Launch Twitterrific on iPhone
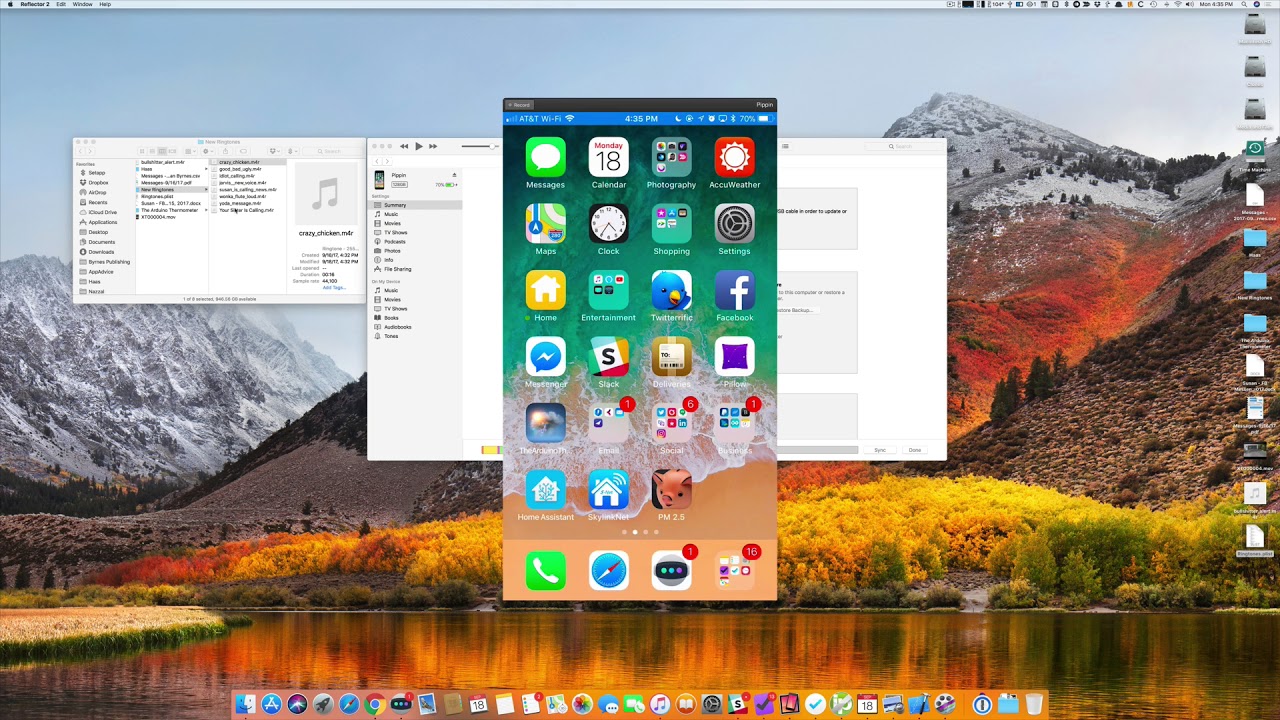 (671, 291)
